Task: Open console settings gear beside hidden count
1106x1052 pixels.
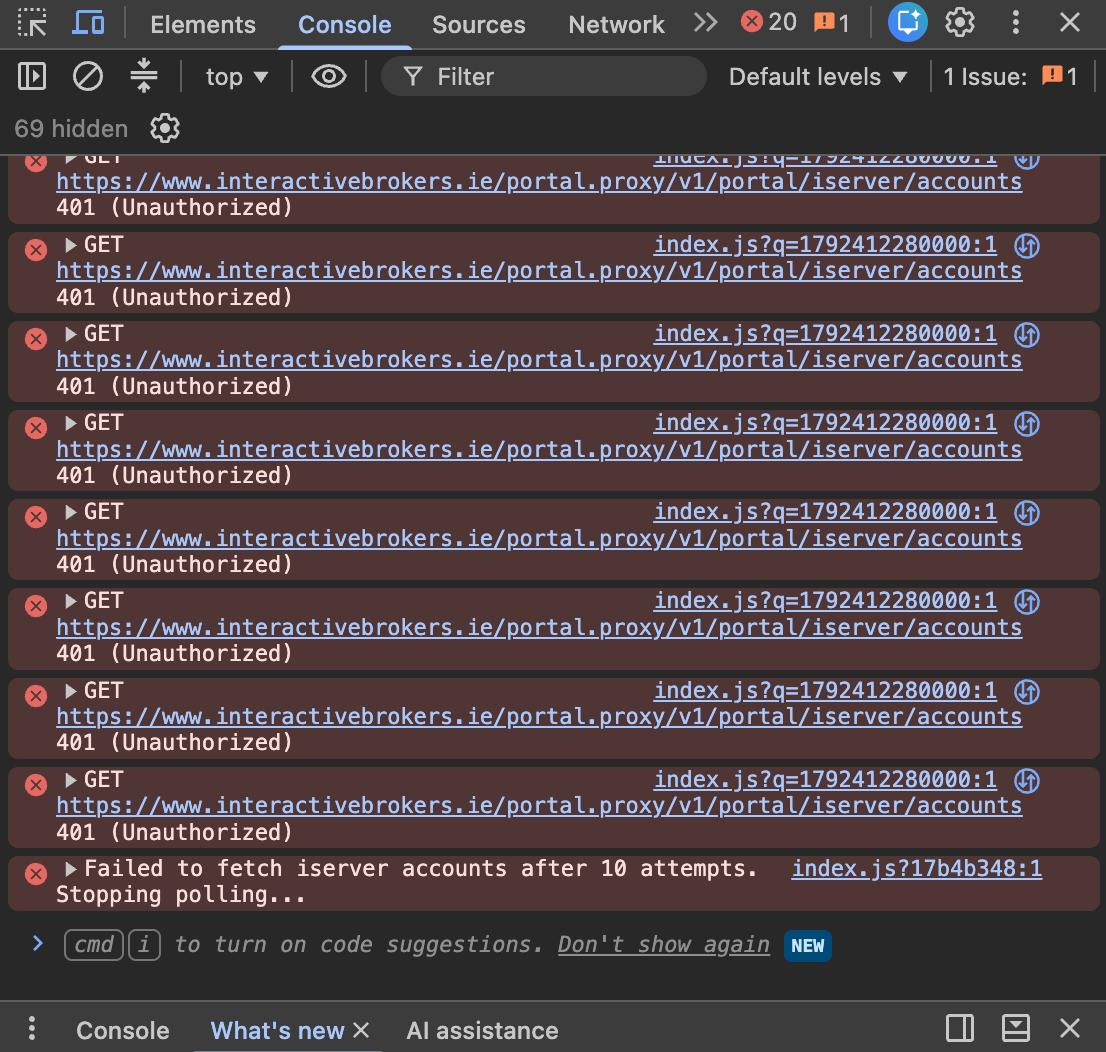Action: pos(164,128)
